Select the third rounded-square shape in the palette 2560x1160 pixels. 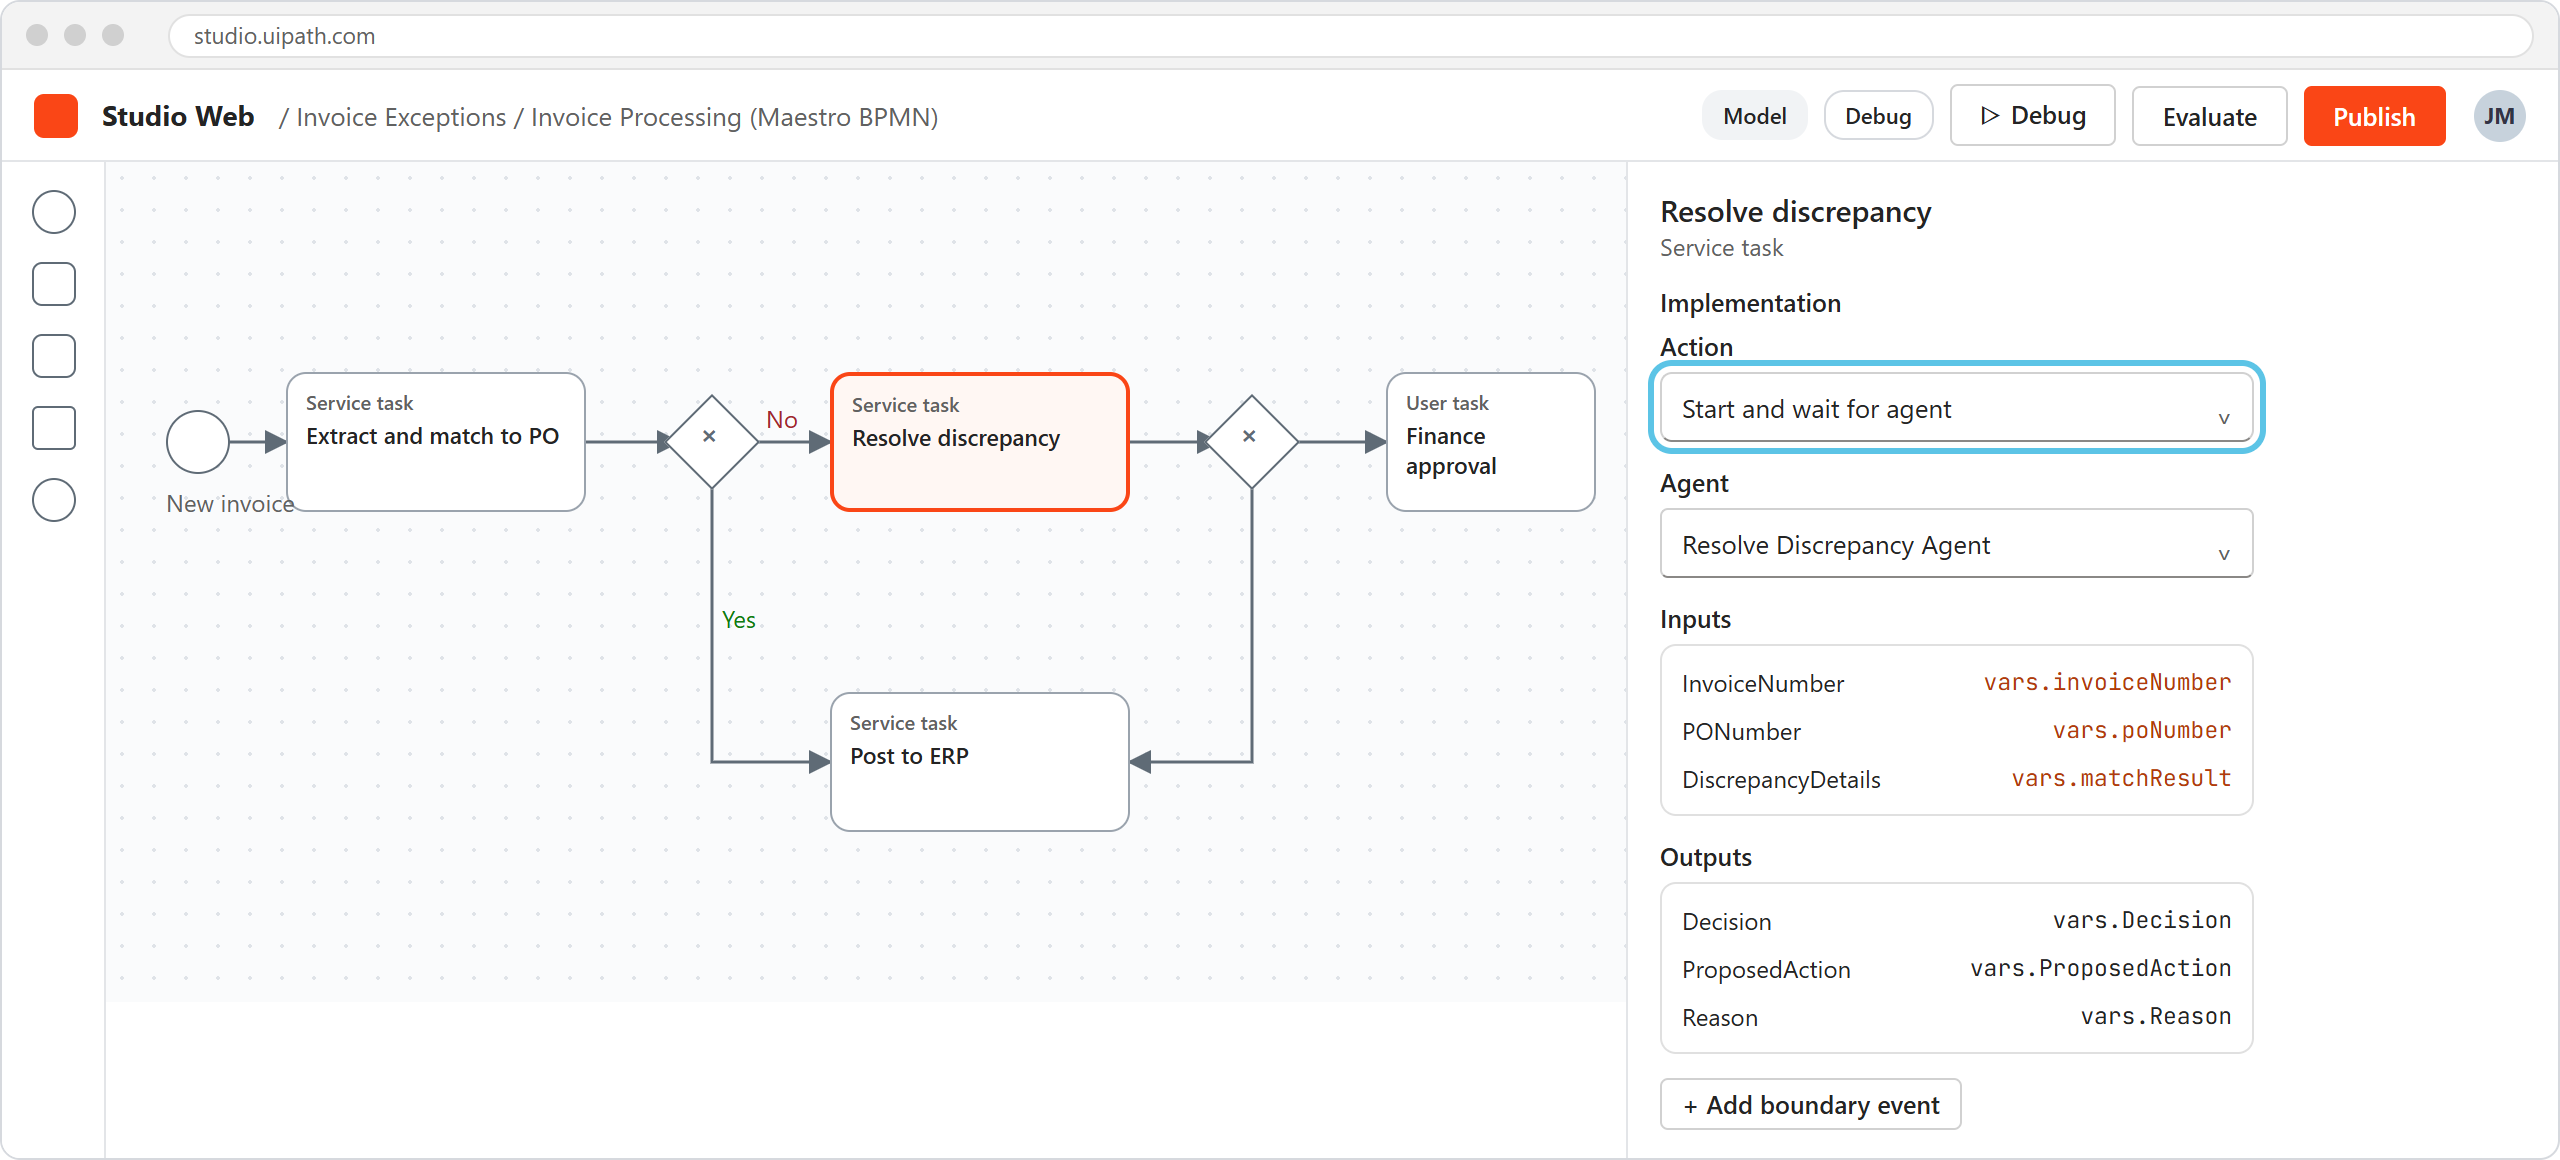click(x=54, y=428)
